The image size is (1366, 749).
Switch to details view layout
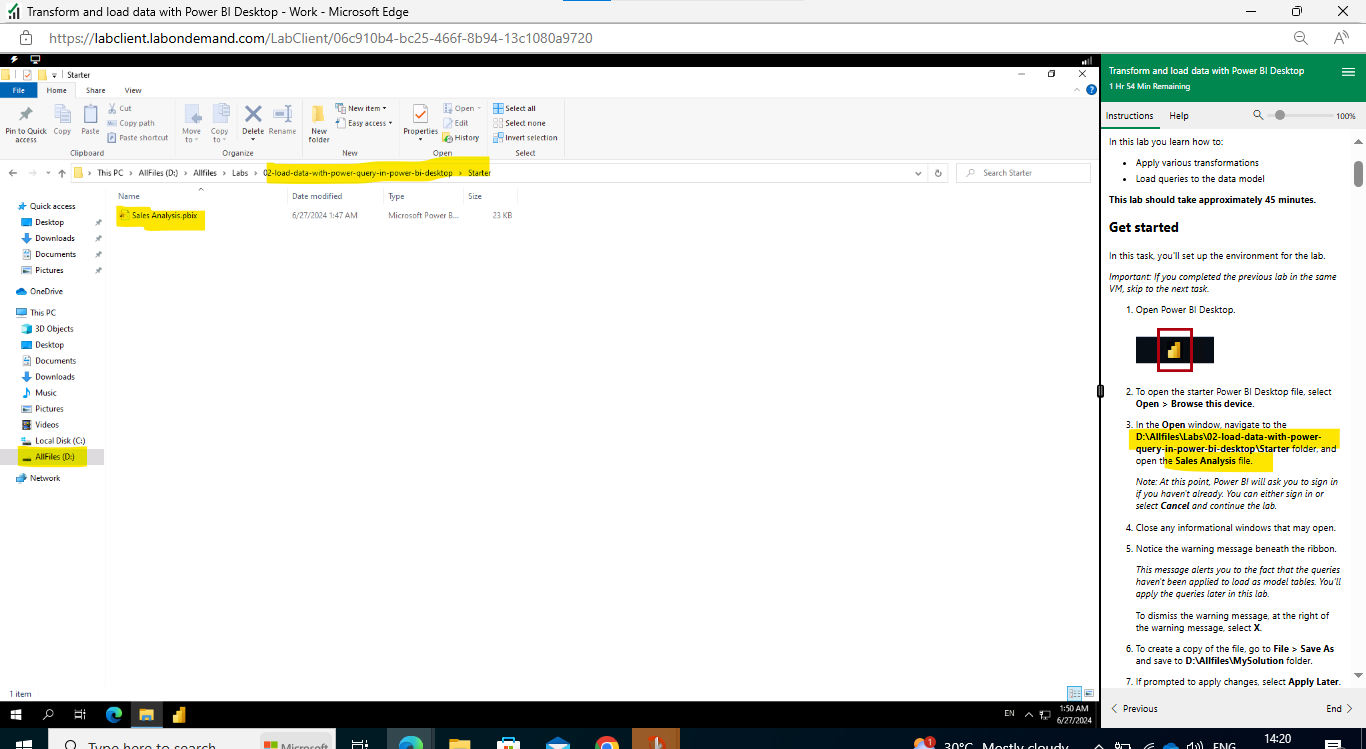point(1073,692)
